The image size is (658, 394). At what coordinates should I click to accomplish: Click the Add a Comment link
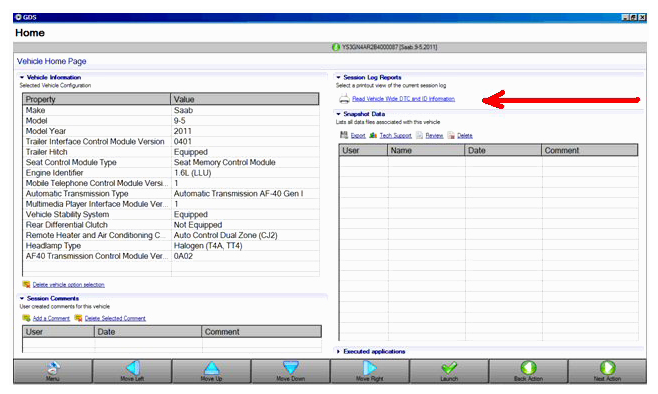click(51, 318)
